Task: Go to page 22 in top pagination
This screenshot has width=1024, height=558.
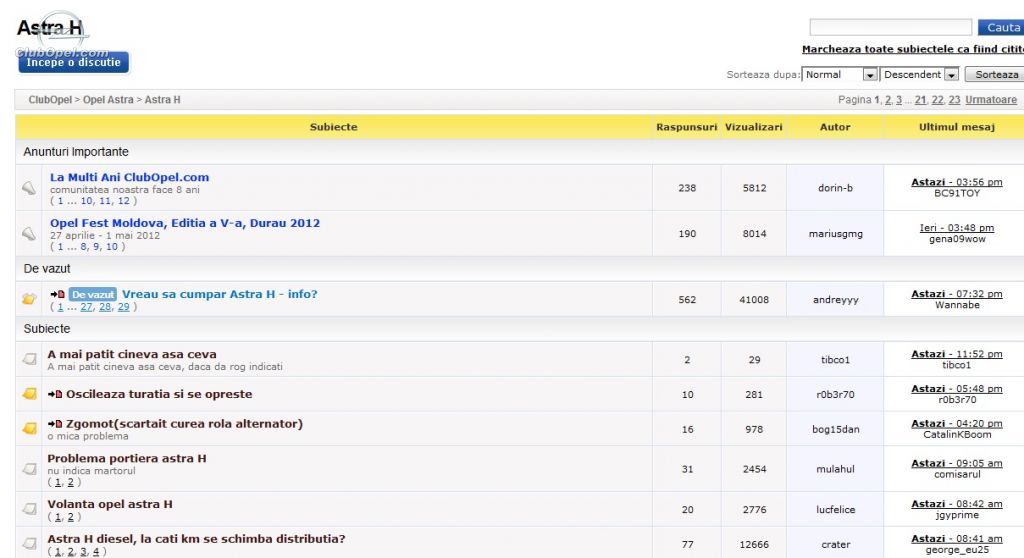Action: pyautogui.click(x=938, y=100)
